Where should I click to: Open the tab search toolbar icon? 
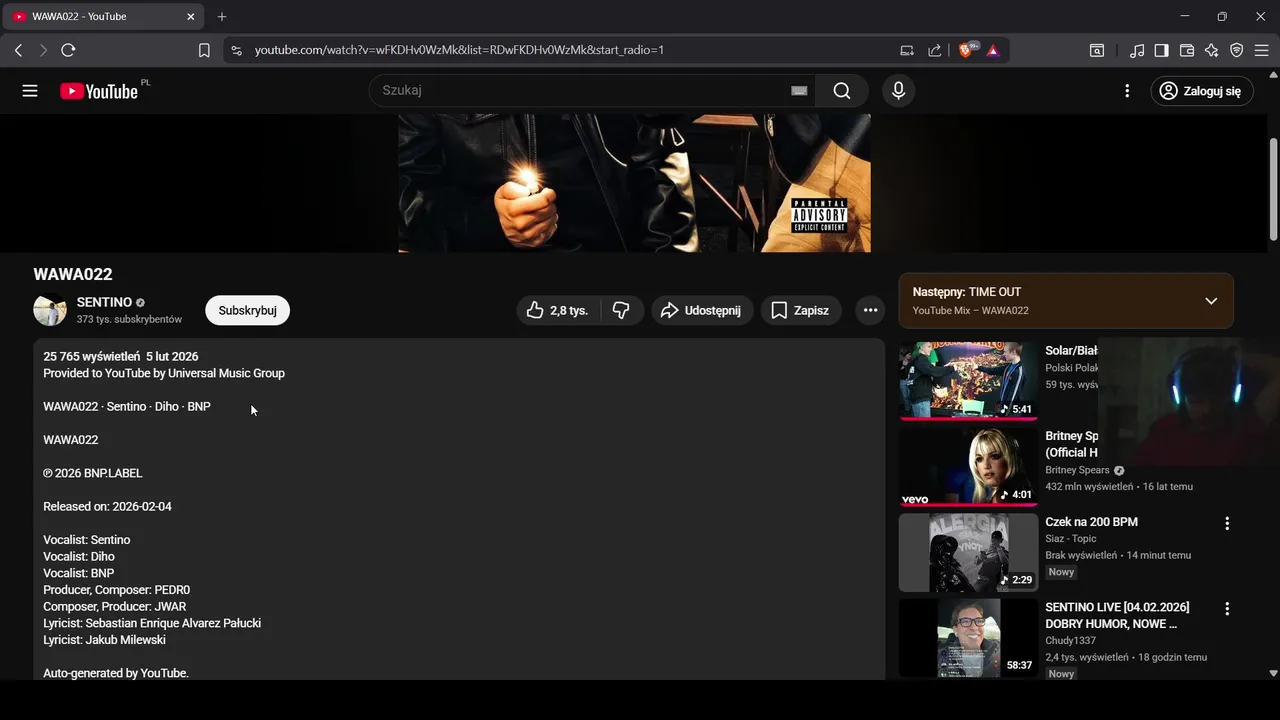point(1097,50)
